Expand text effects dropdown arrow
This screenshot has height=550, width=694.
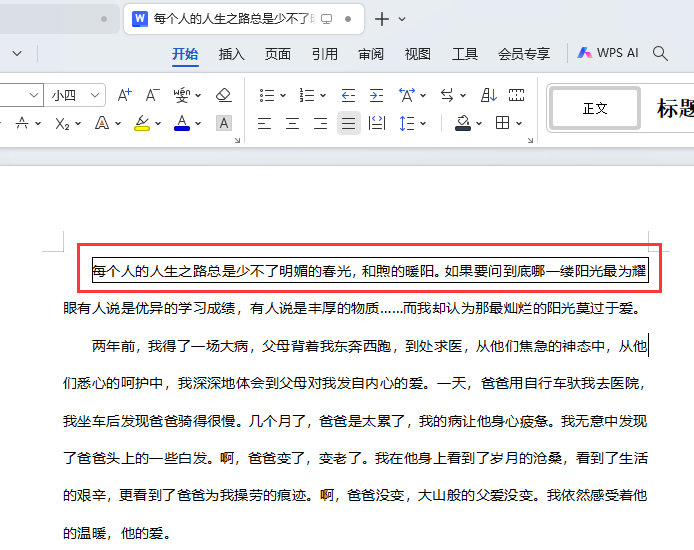118,123
